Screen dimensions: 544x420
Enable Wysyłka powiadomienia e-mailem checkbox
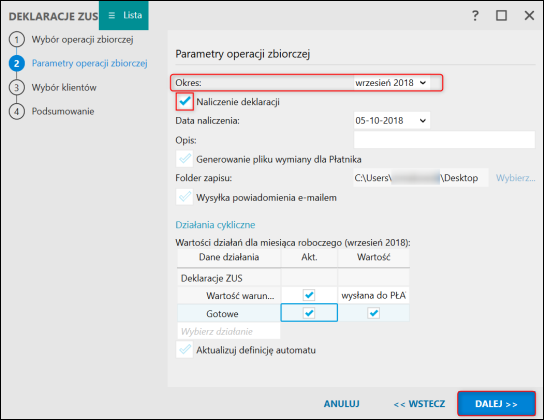point(185,197)
